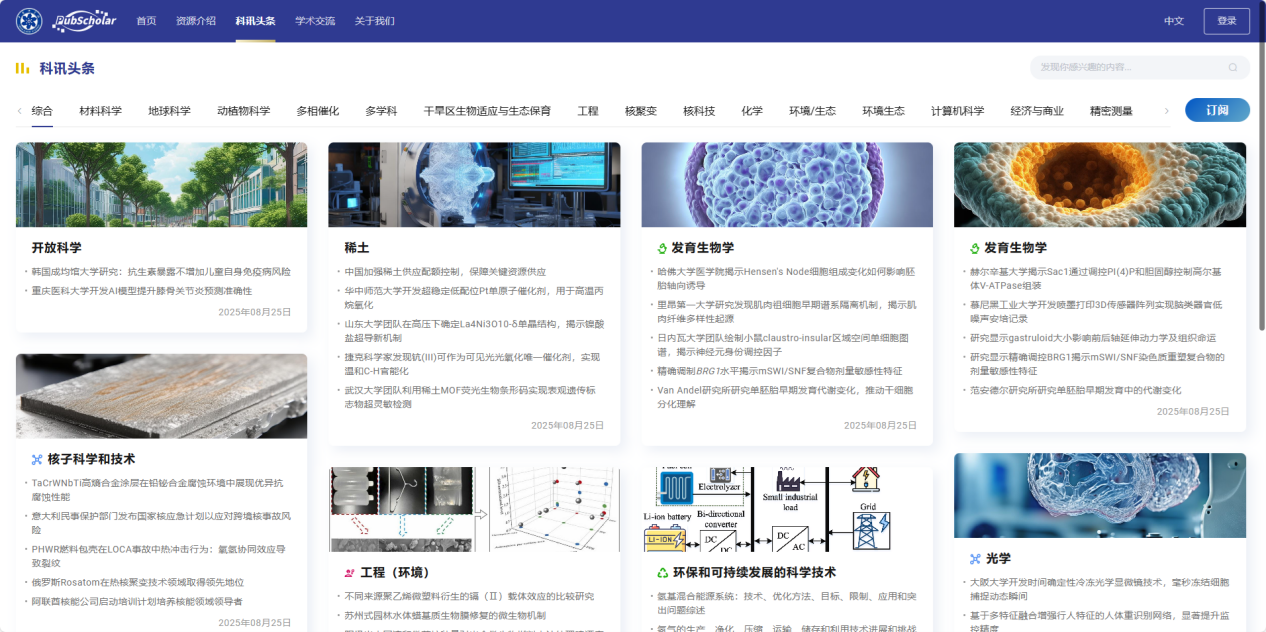
Task: Open the 中文 language selector
Action: point(1173,21)
